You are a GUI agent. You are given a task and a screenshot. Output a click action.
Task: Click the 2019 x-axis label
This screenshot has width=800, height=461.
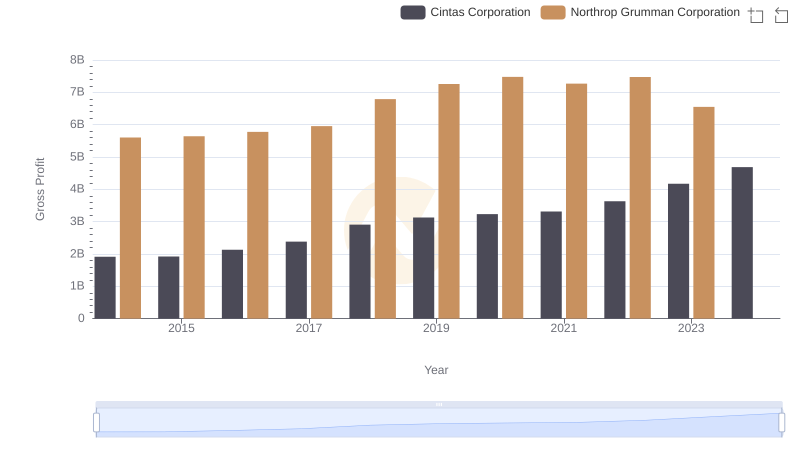point(436,328)
